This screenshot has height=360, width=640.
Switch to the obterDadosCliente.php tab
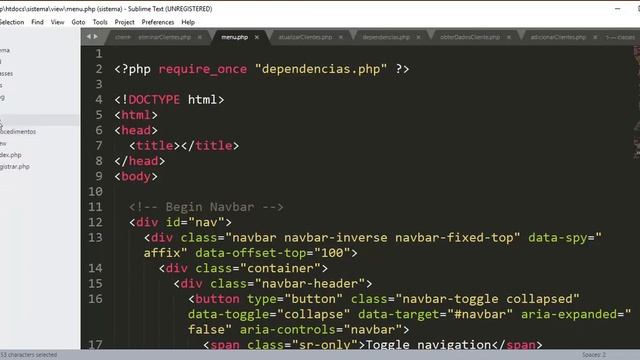(x=470, y=37)
